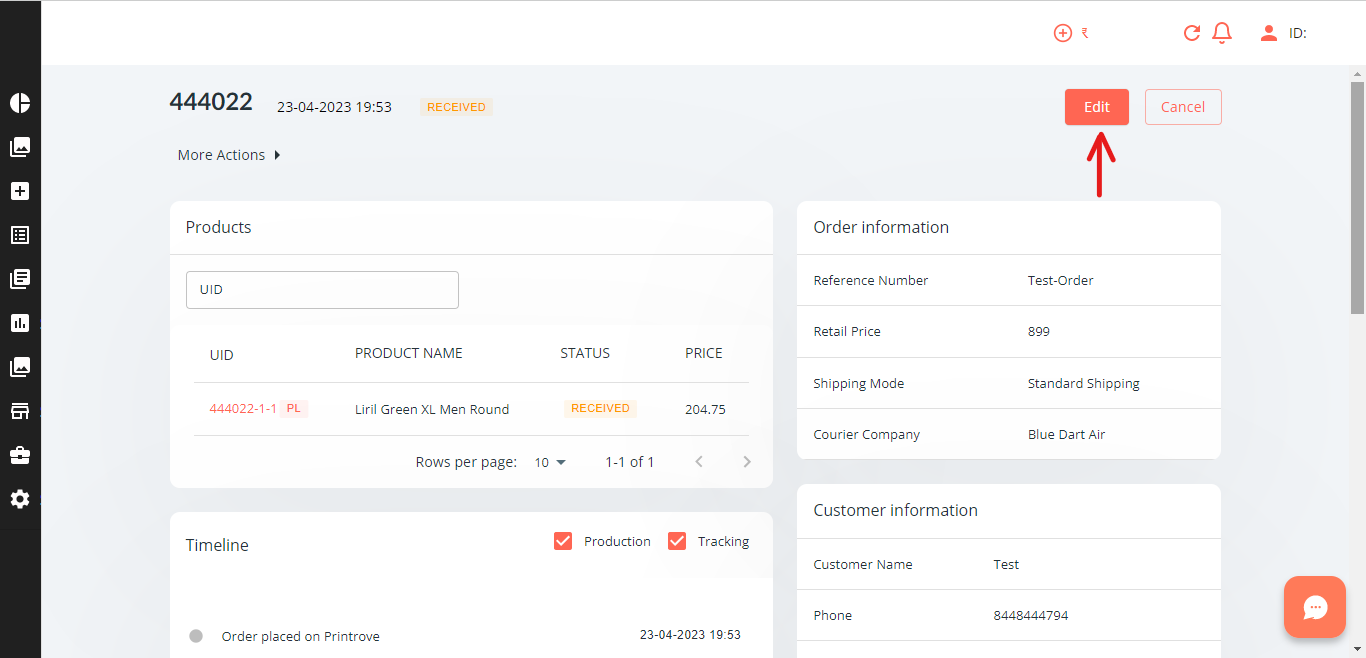Screen dimensions: 1366x658
Task: Click the Customer information card heading
Action: 895,510
